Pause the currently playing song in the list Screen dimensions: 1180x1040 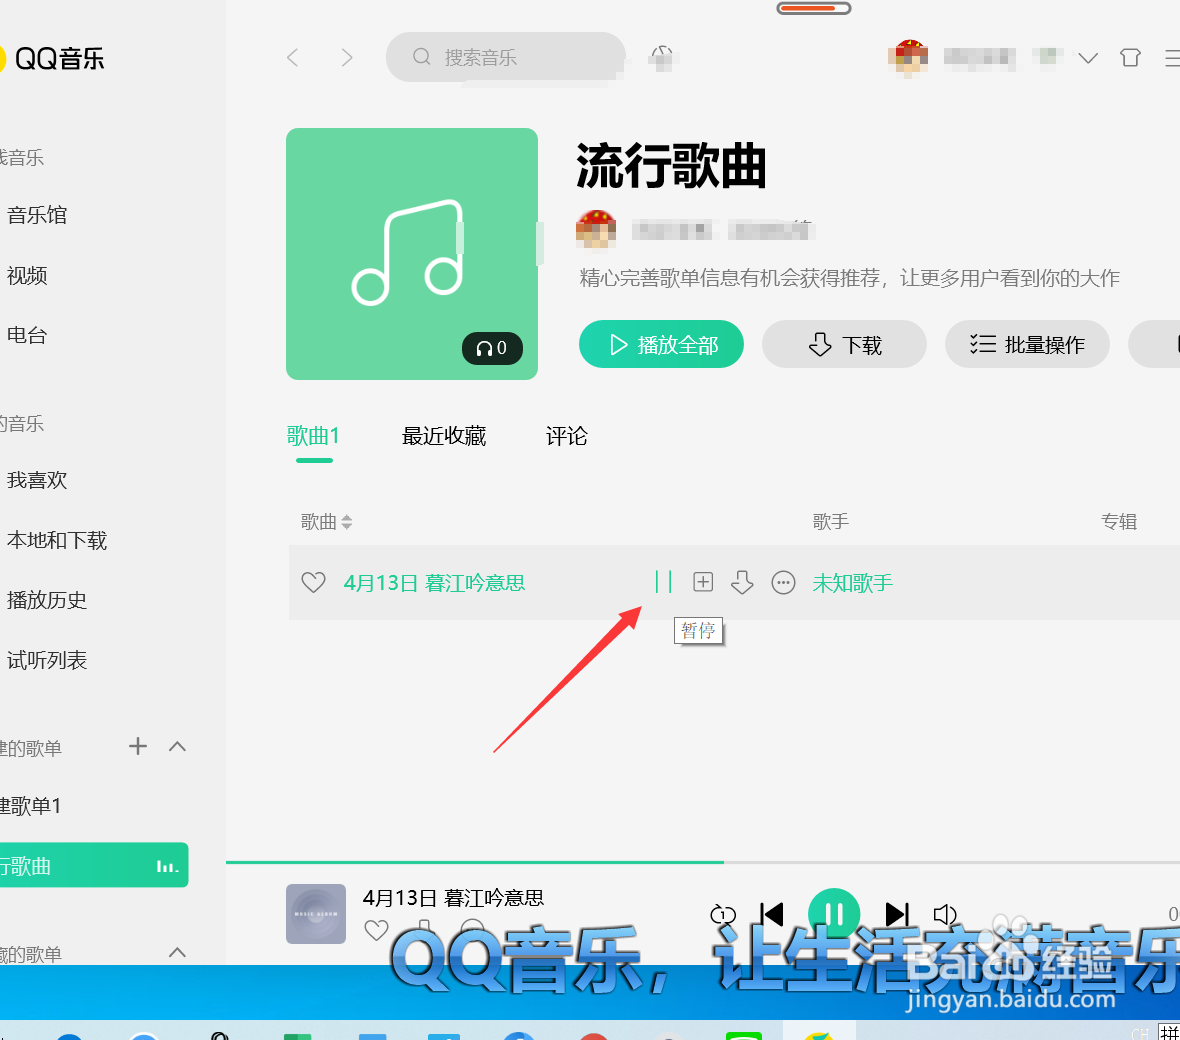click(663, 581)
